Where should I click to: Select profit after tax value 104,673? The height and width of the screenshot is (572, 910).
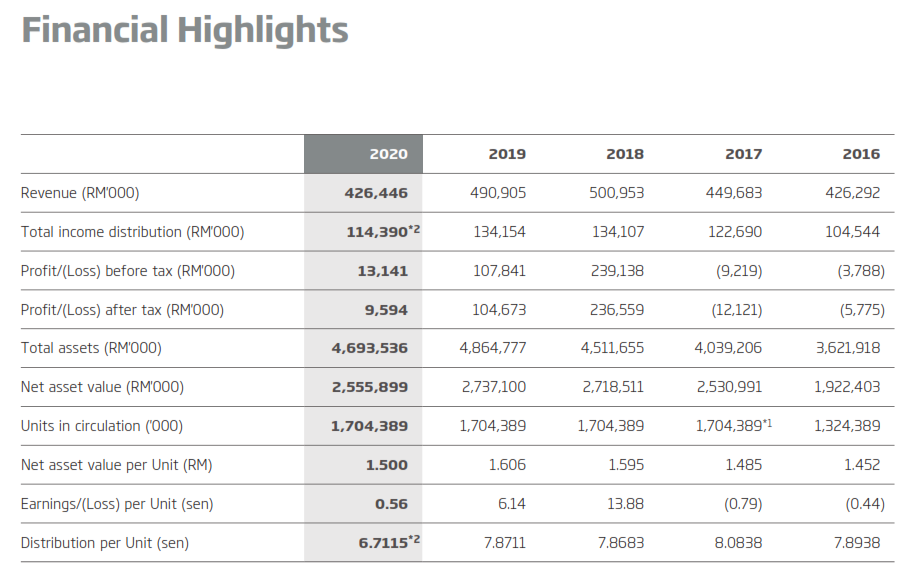(499, 310)
